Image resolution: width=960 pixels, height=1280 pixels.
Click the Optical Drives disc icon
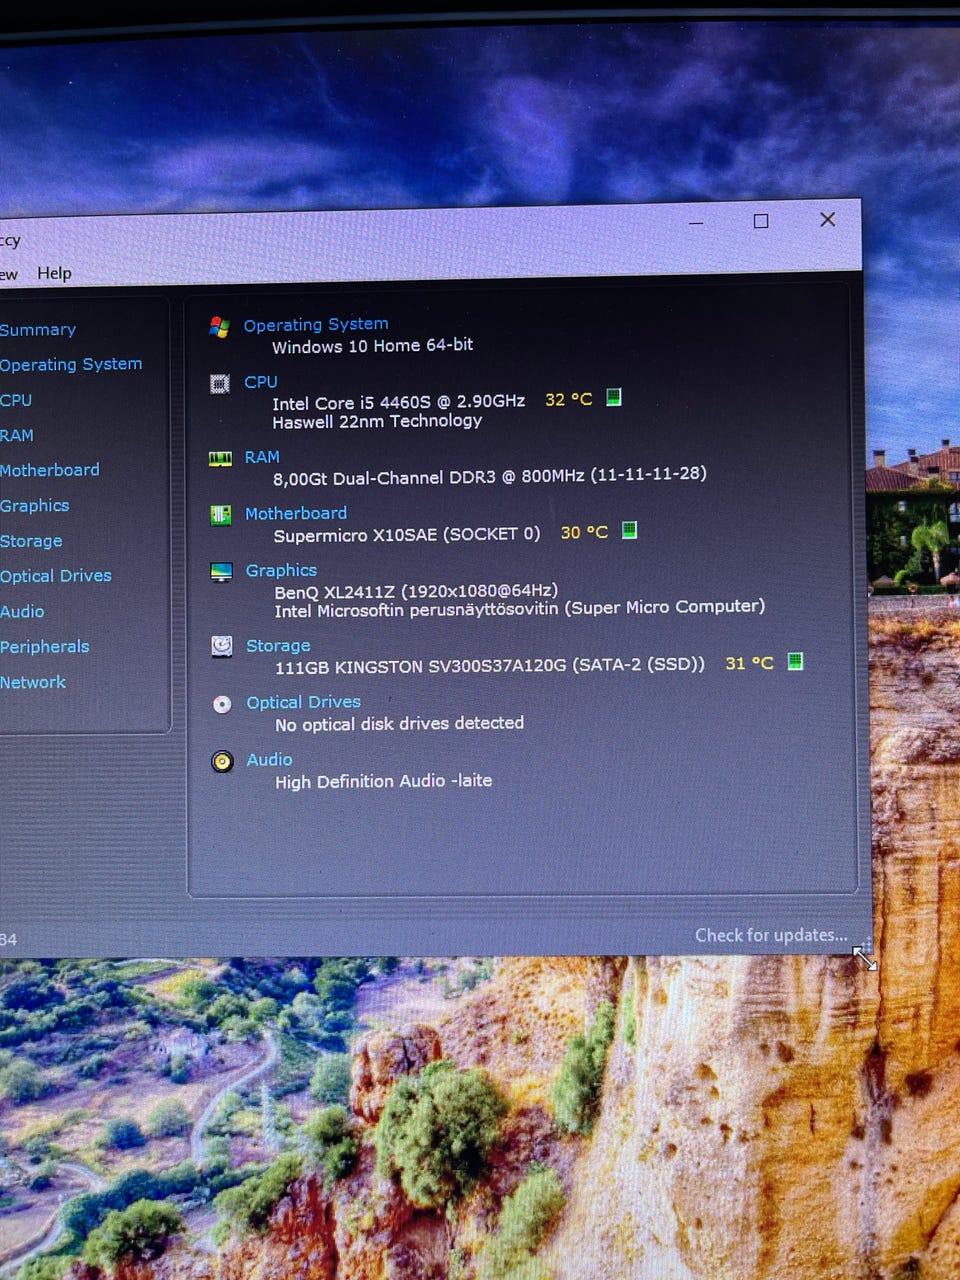tap(222, 704)
